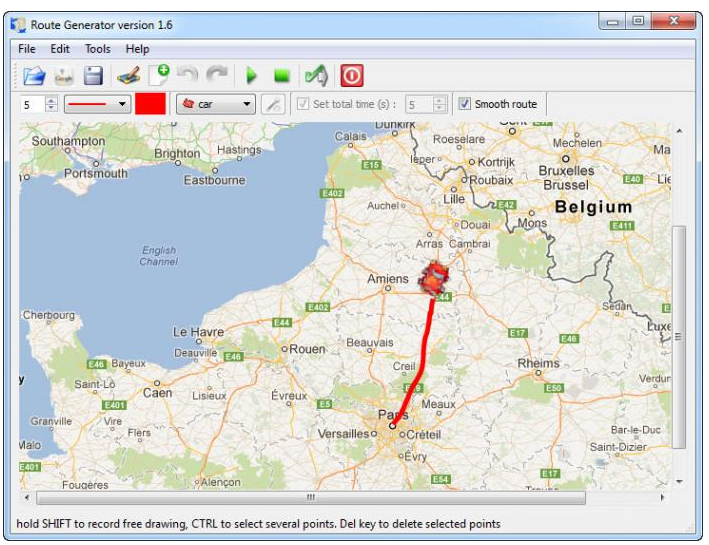Open the Help menu
The width and height of the screenshot is (709, 545).
[x=137, y=49]
